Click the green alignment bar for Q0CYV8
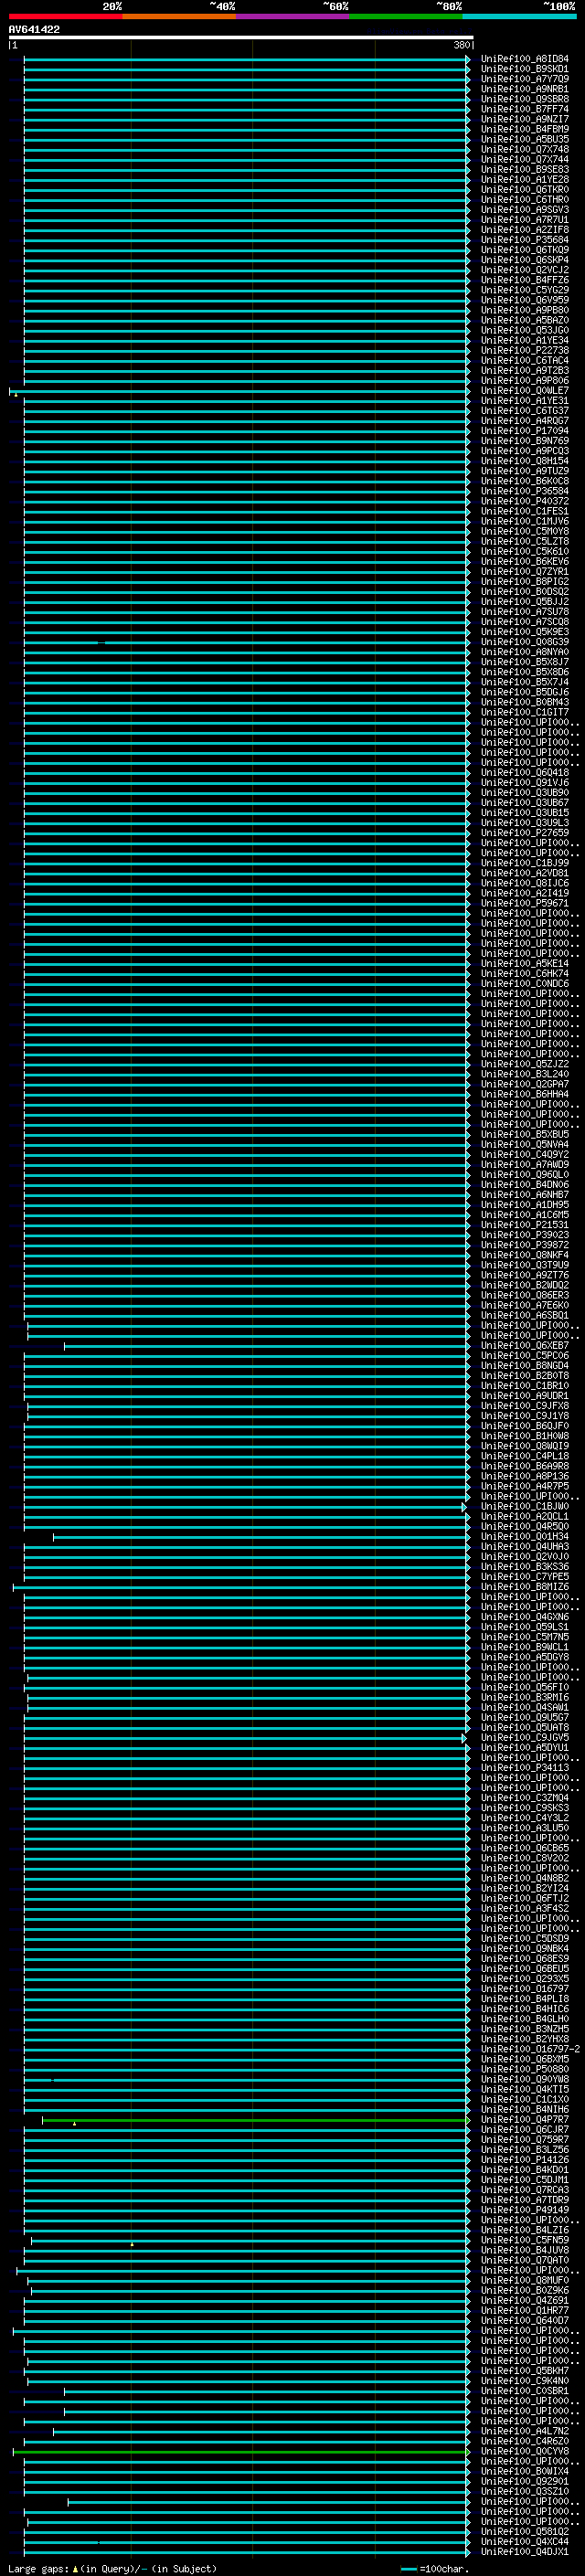The width and height of the screenshot is (585, 2576). [x=241, y=2452]
